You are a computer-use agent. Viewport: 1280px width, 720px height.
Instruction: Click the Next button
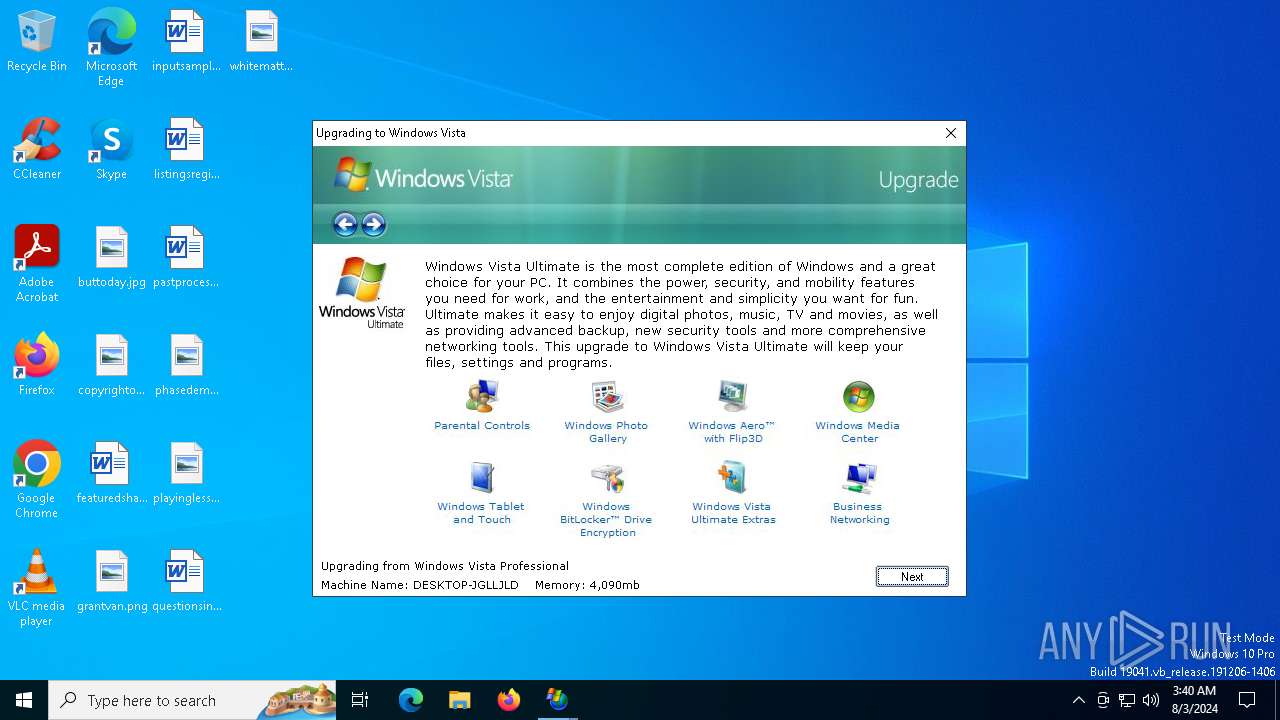(x=912, y=576)
